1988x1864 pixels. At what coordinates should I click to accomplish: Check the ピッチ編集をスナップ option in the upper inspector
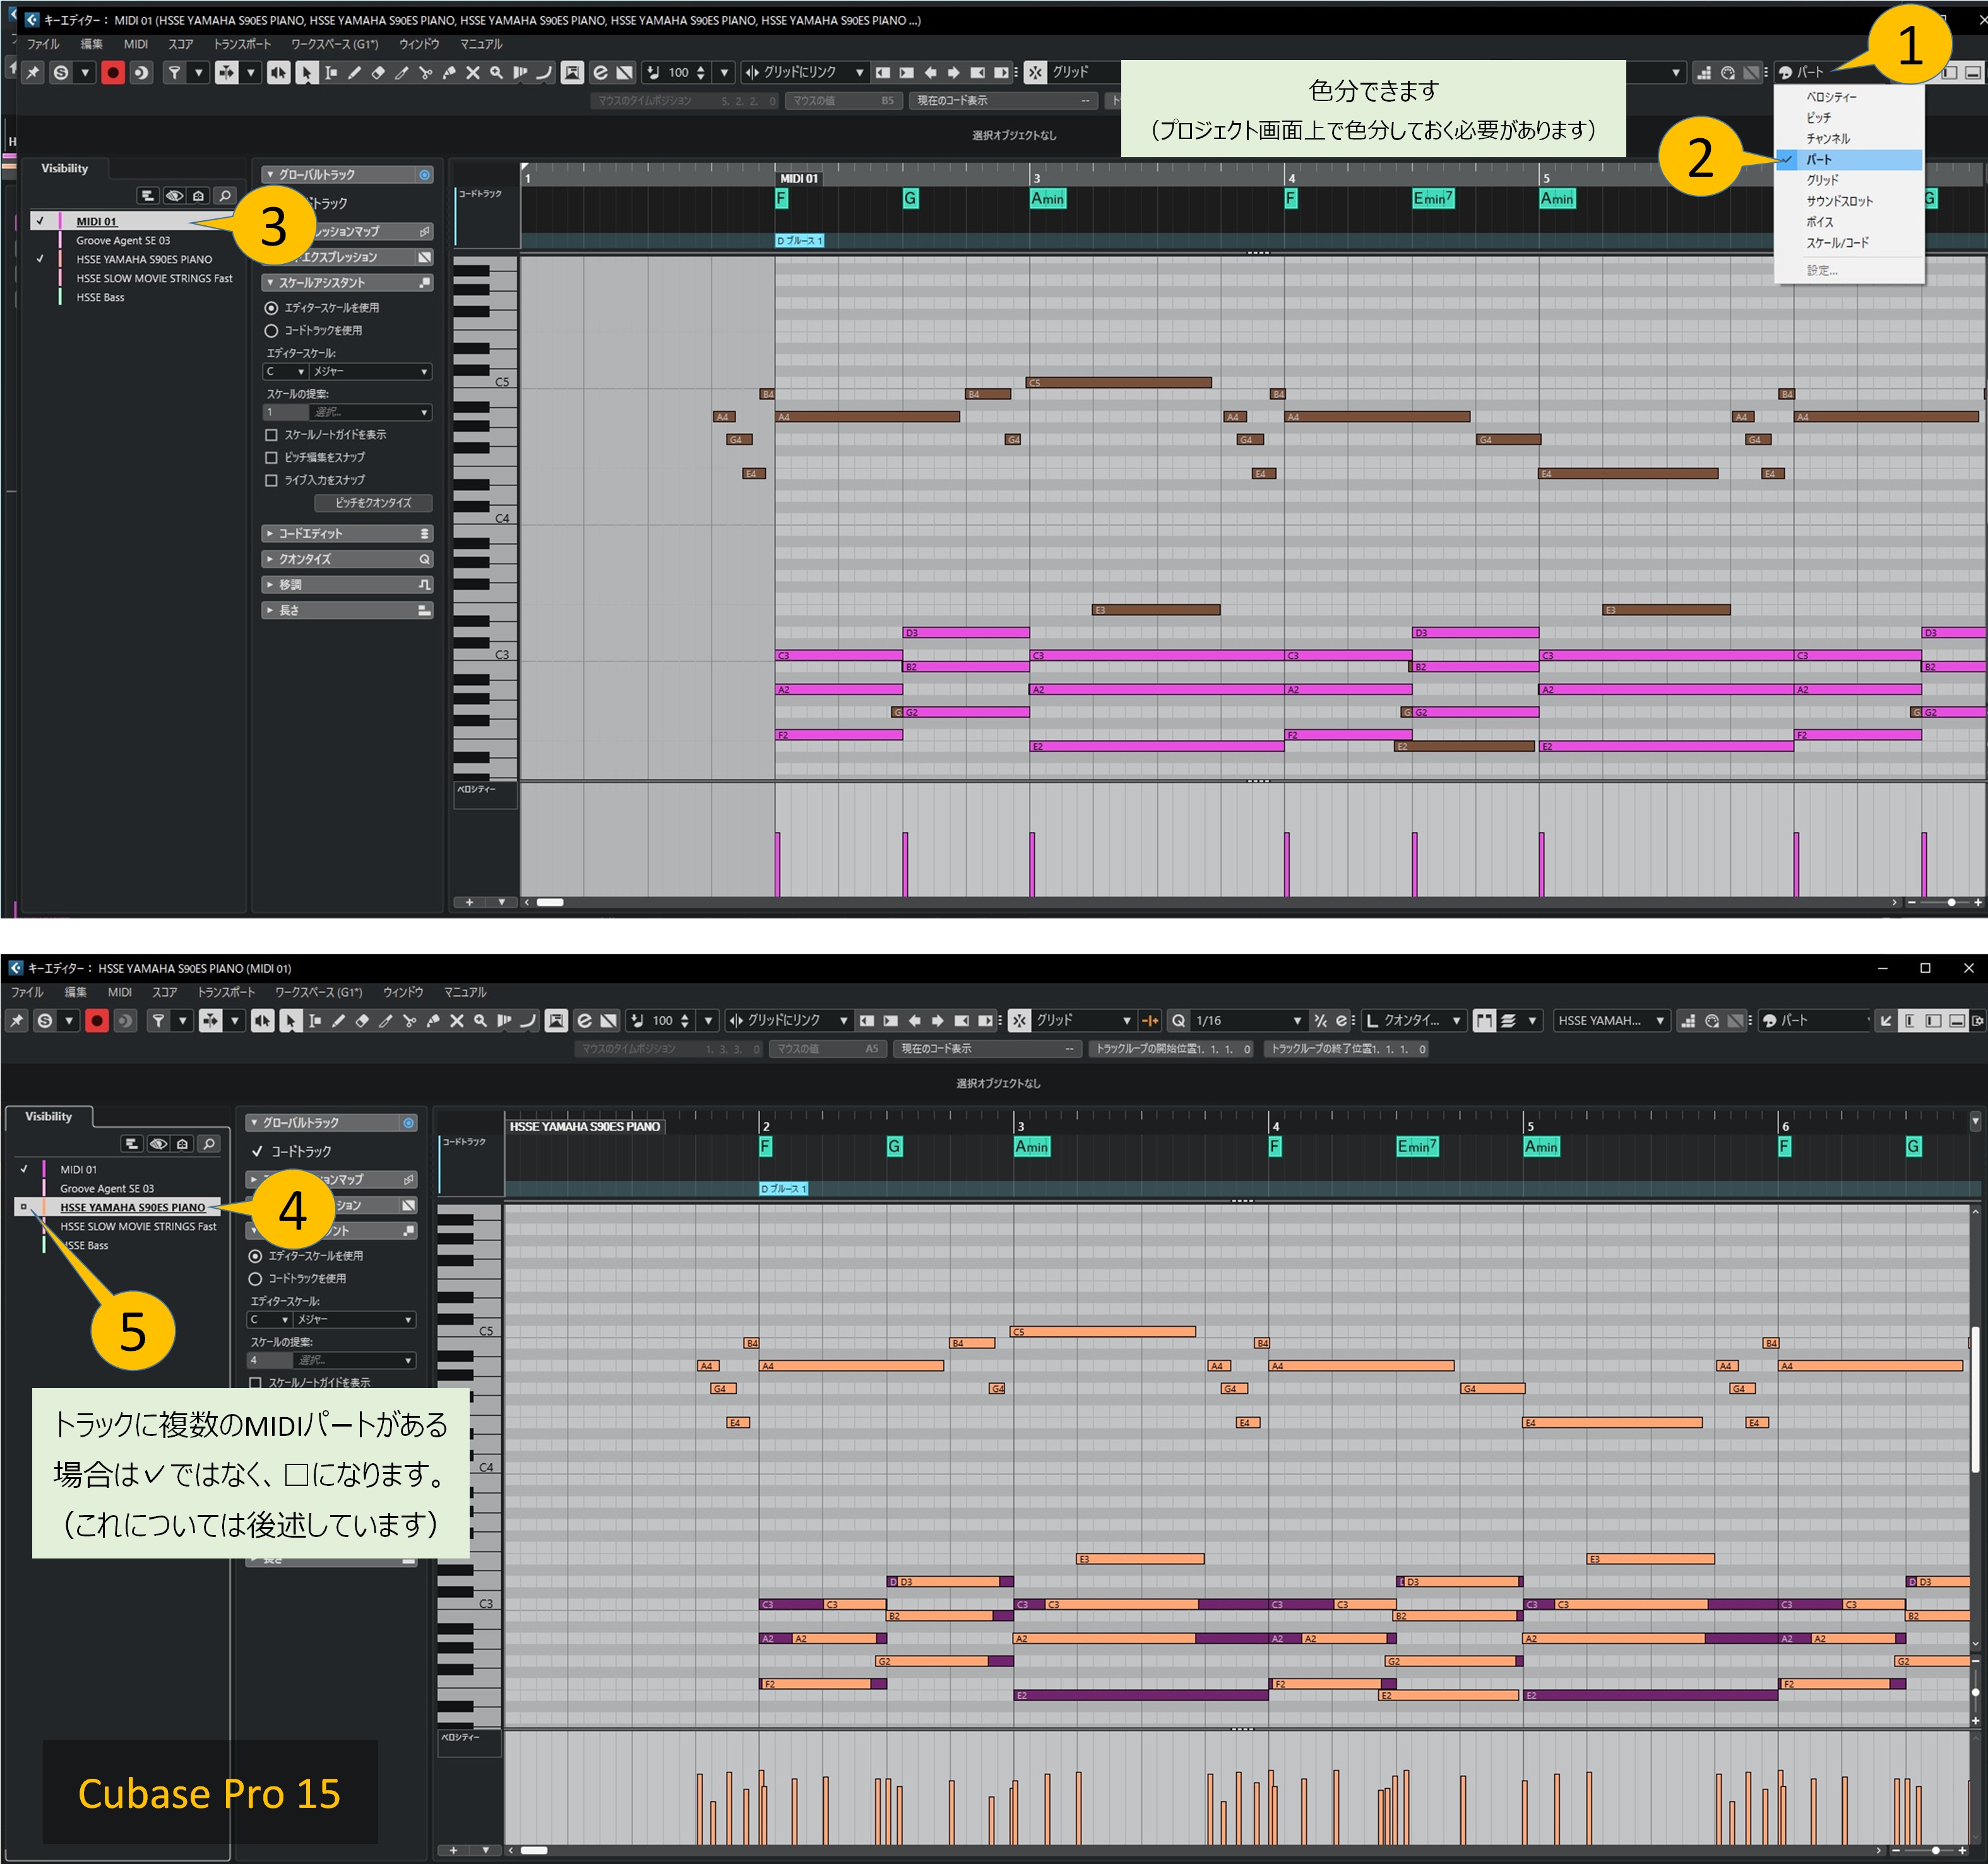click(271, 457)
